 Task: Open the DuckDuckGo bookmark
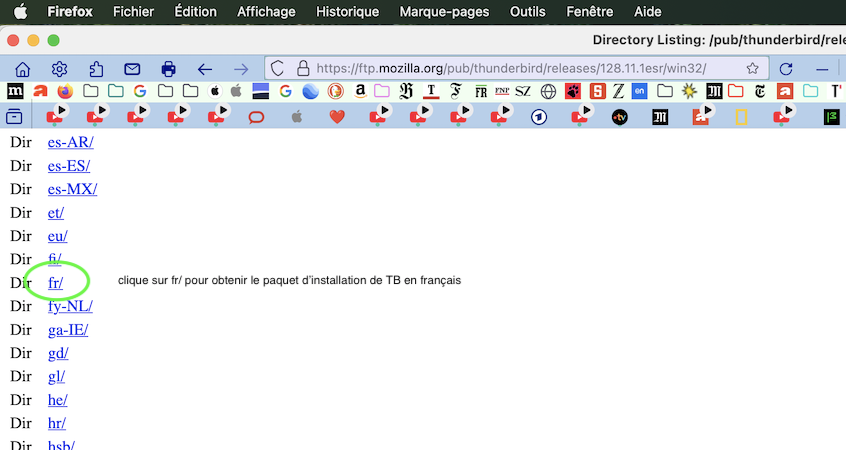tap(336, 91)
